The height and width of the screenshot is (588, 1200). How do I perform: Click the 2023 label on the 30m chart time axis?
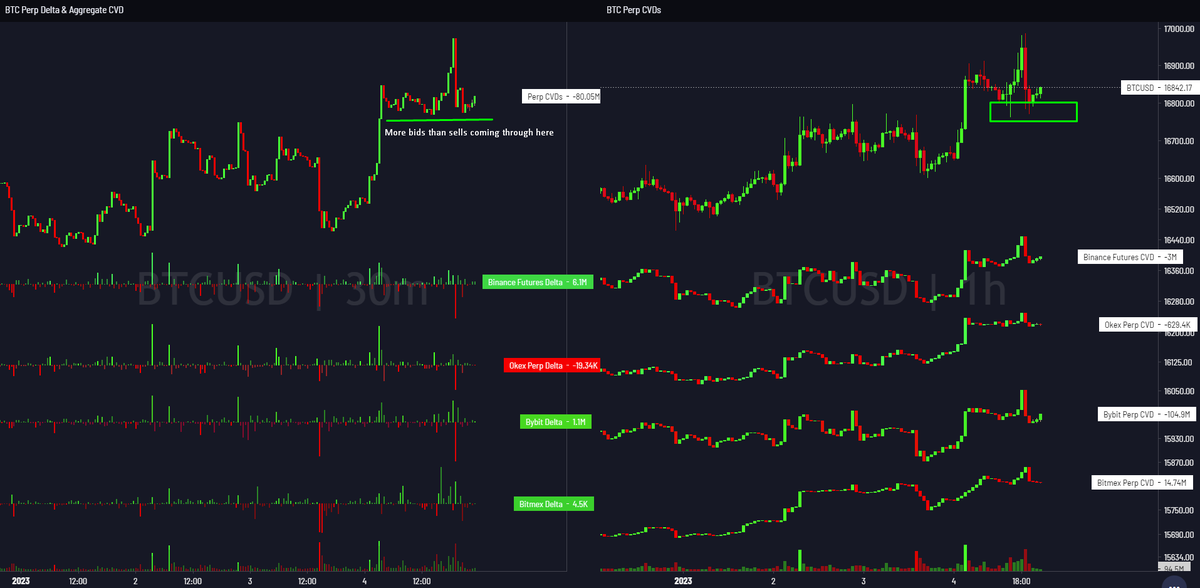coord(19,580)
